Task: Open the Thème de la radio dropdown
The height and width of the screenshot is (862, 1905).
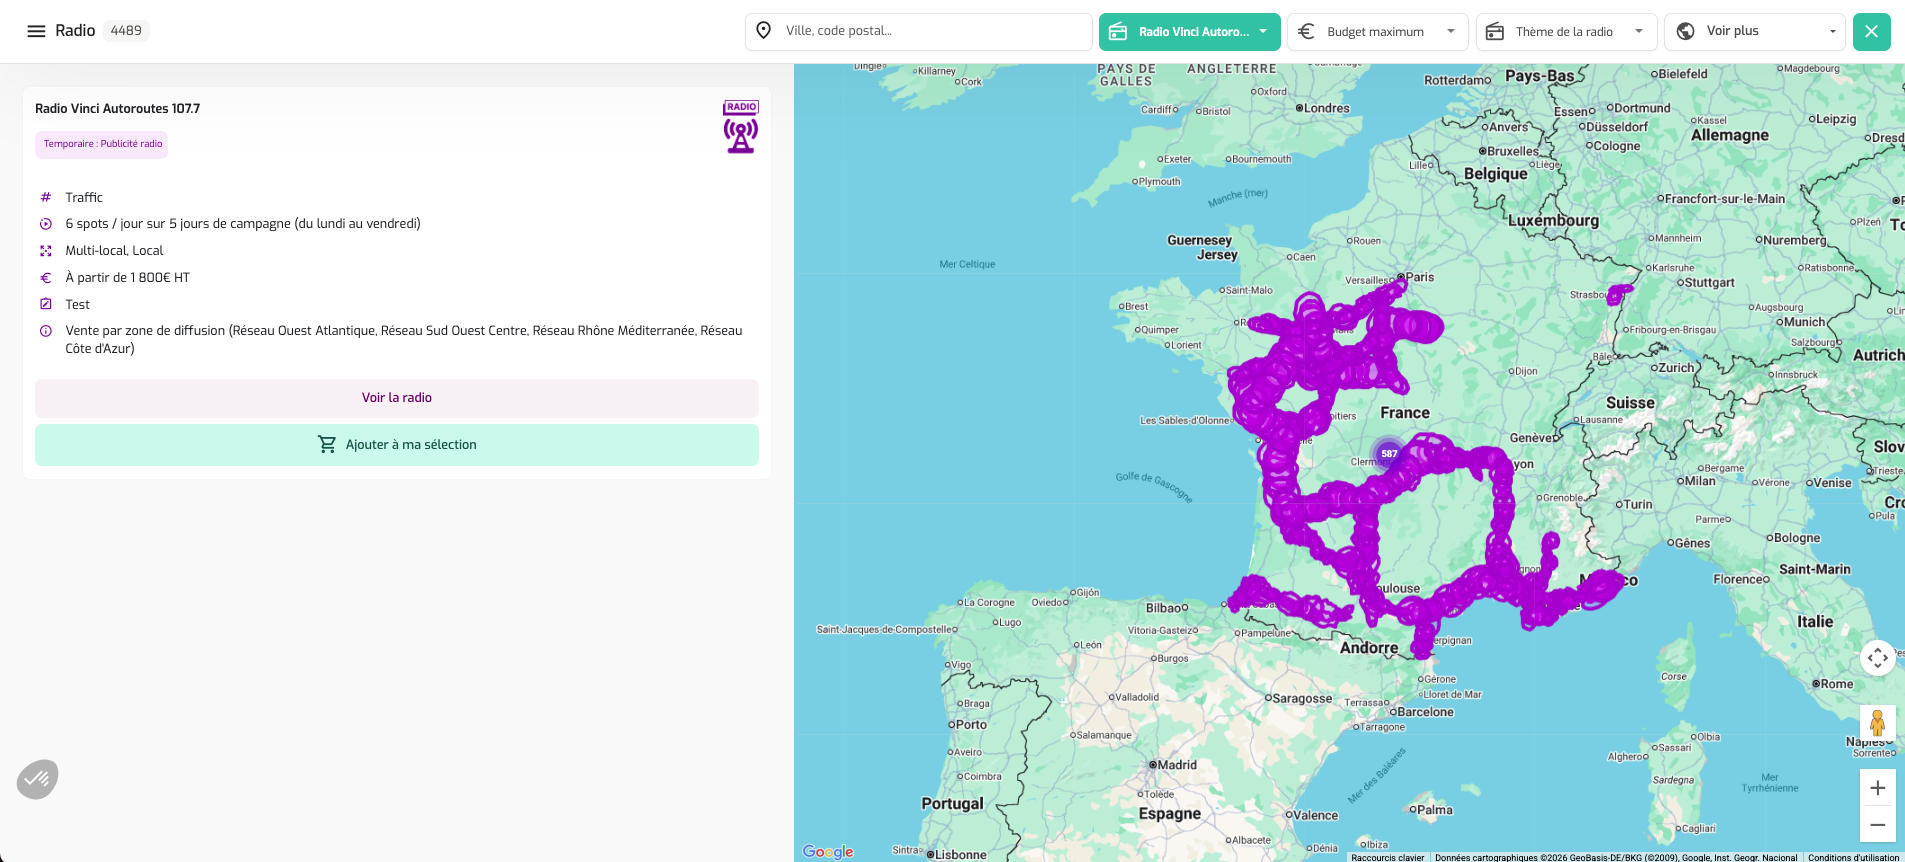Action: 1566,32
